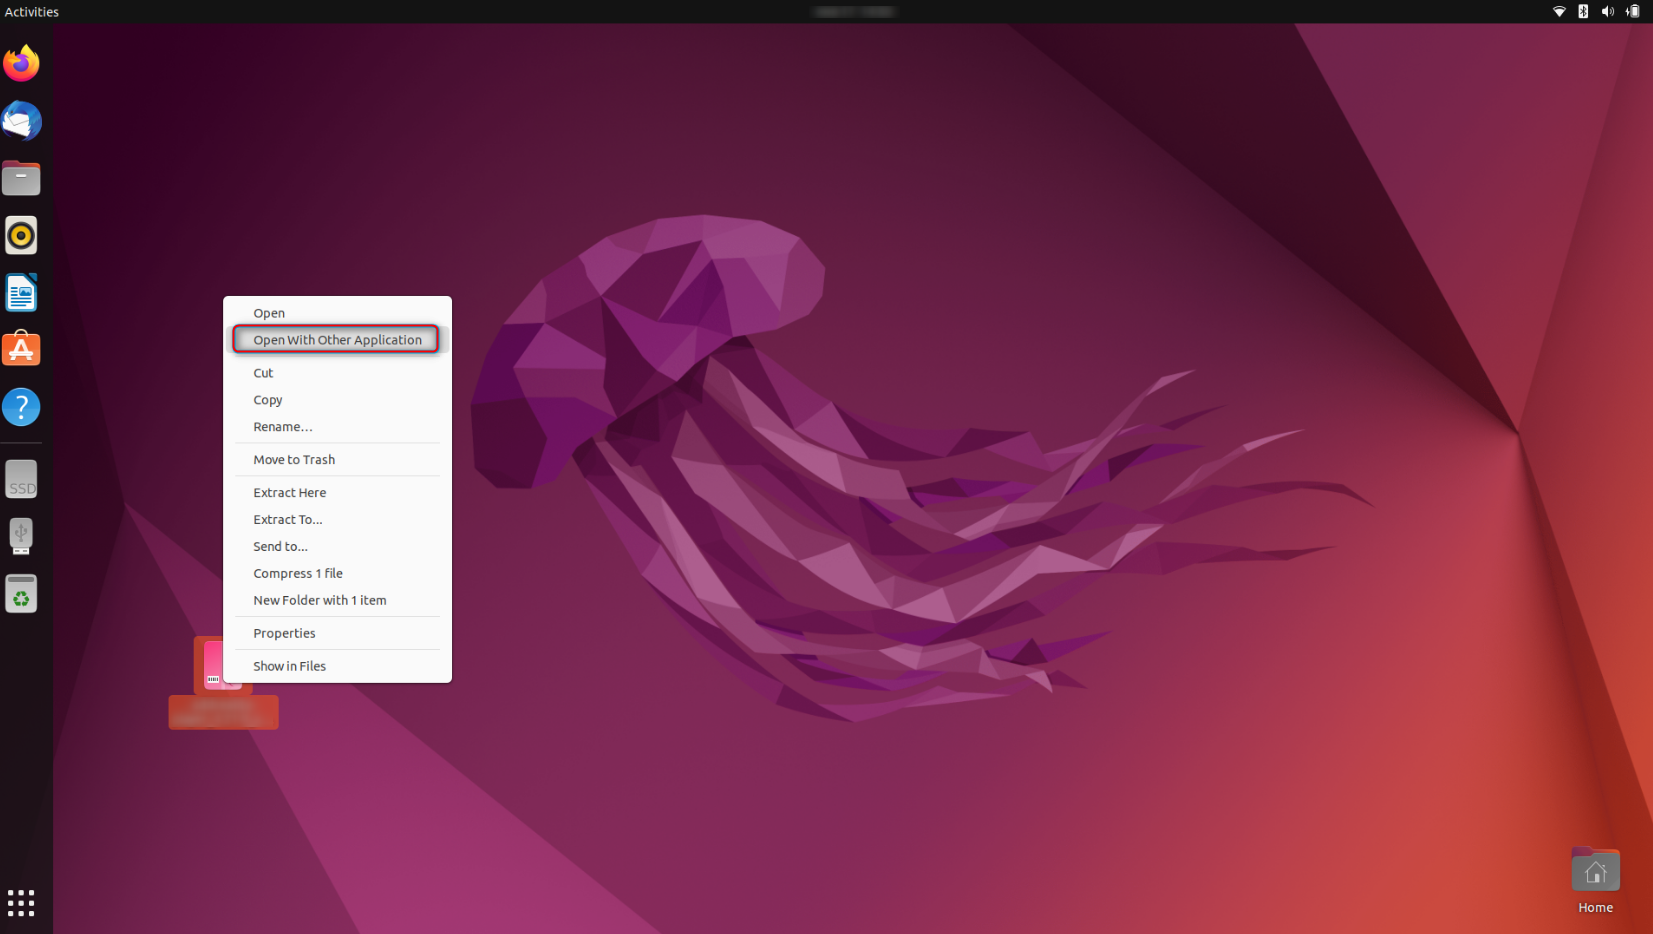1653x934 pixels.
Task: Open Ubuntu Software store icon
Action: [x=21, y=350]
